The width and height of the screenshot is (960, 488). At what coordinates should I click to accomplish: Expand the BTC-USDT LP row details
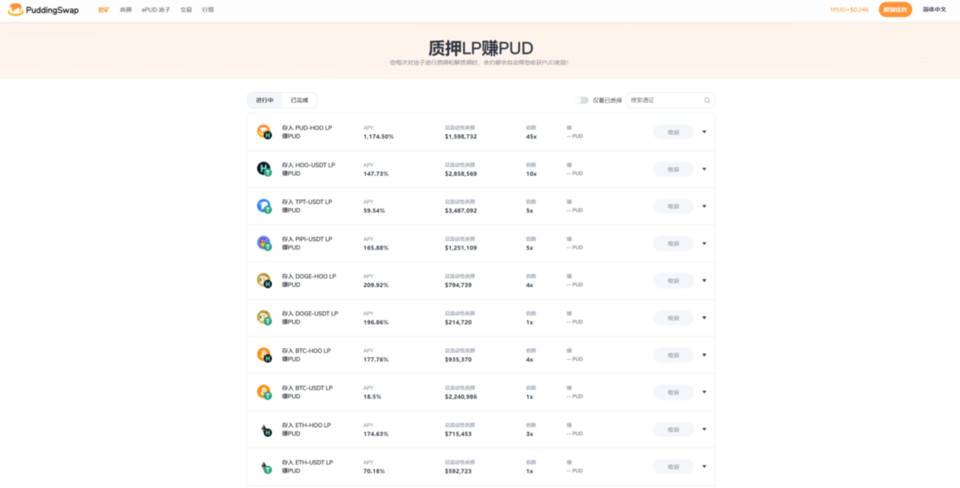704,392
